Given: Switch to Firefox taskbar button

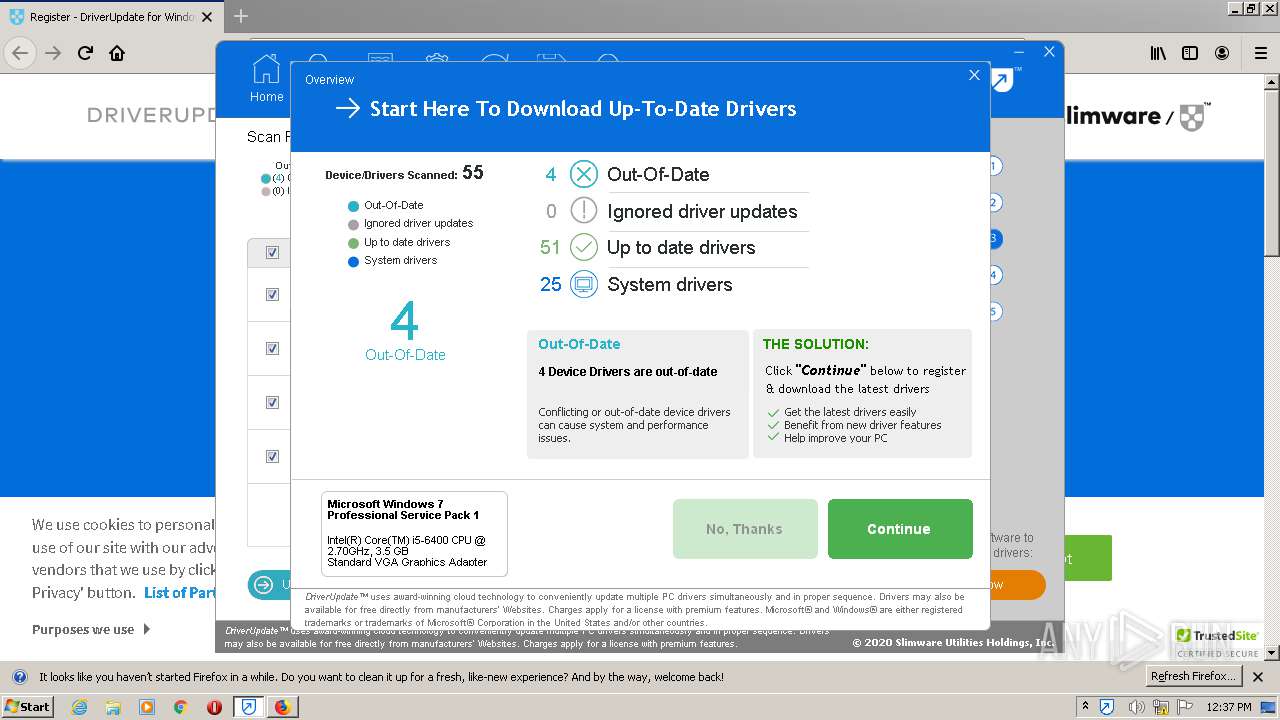Looking at the screenshot, I should (x=282, y=707).
